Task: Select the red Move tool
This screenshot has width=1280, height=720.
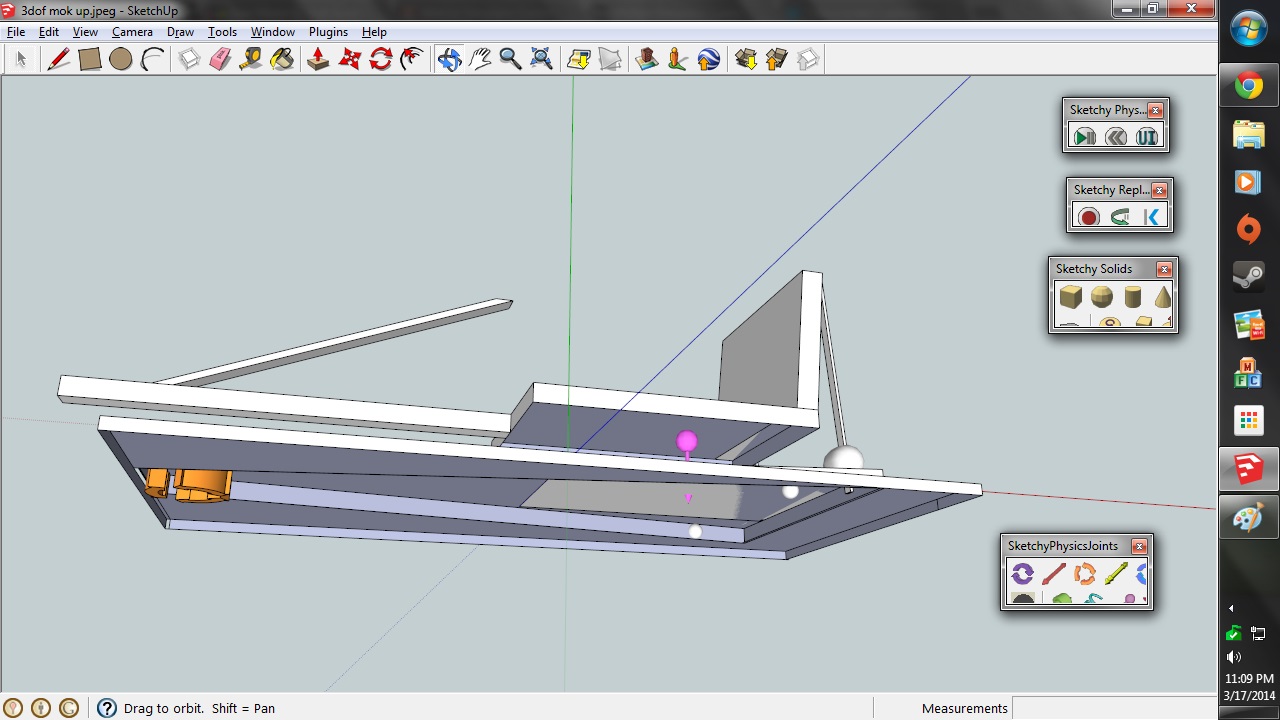Action: [x=349, y=60]
